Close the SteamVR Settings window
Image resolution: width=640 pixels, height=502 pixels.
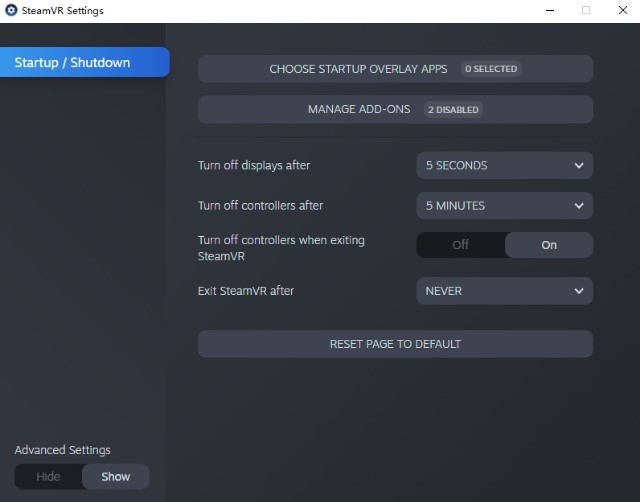[622, 10]
